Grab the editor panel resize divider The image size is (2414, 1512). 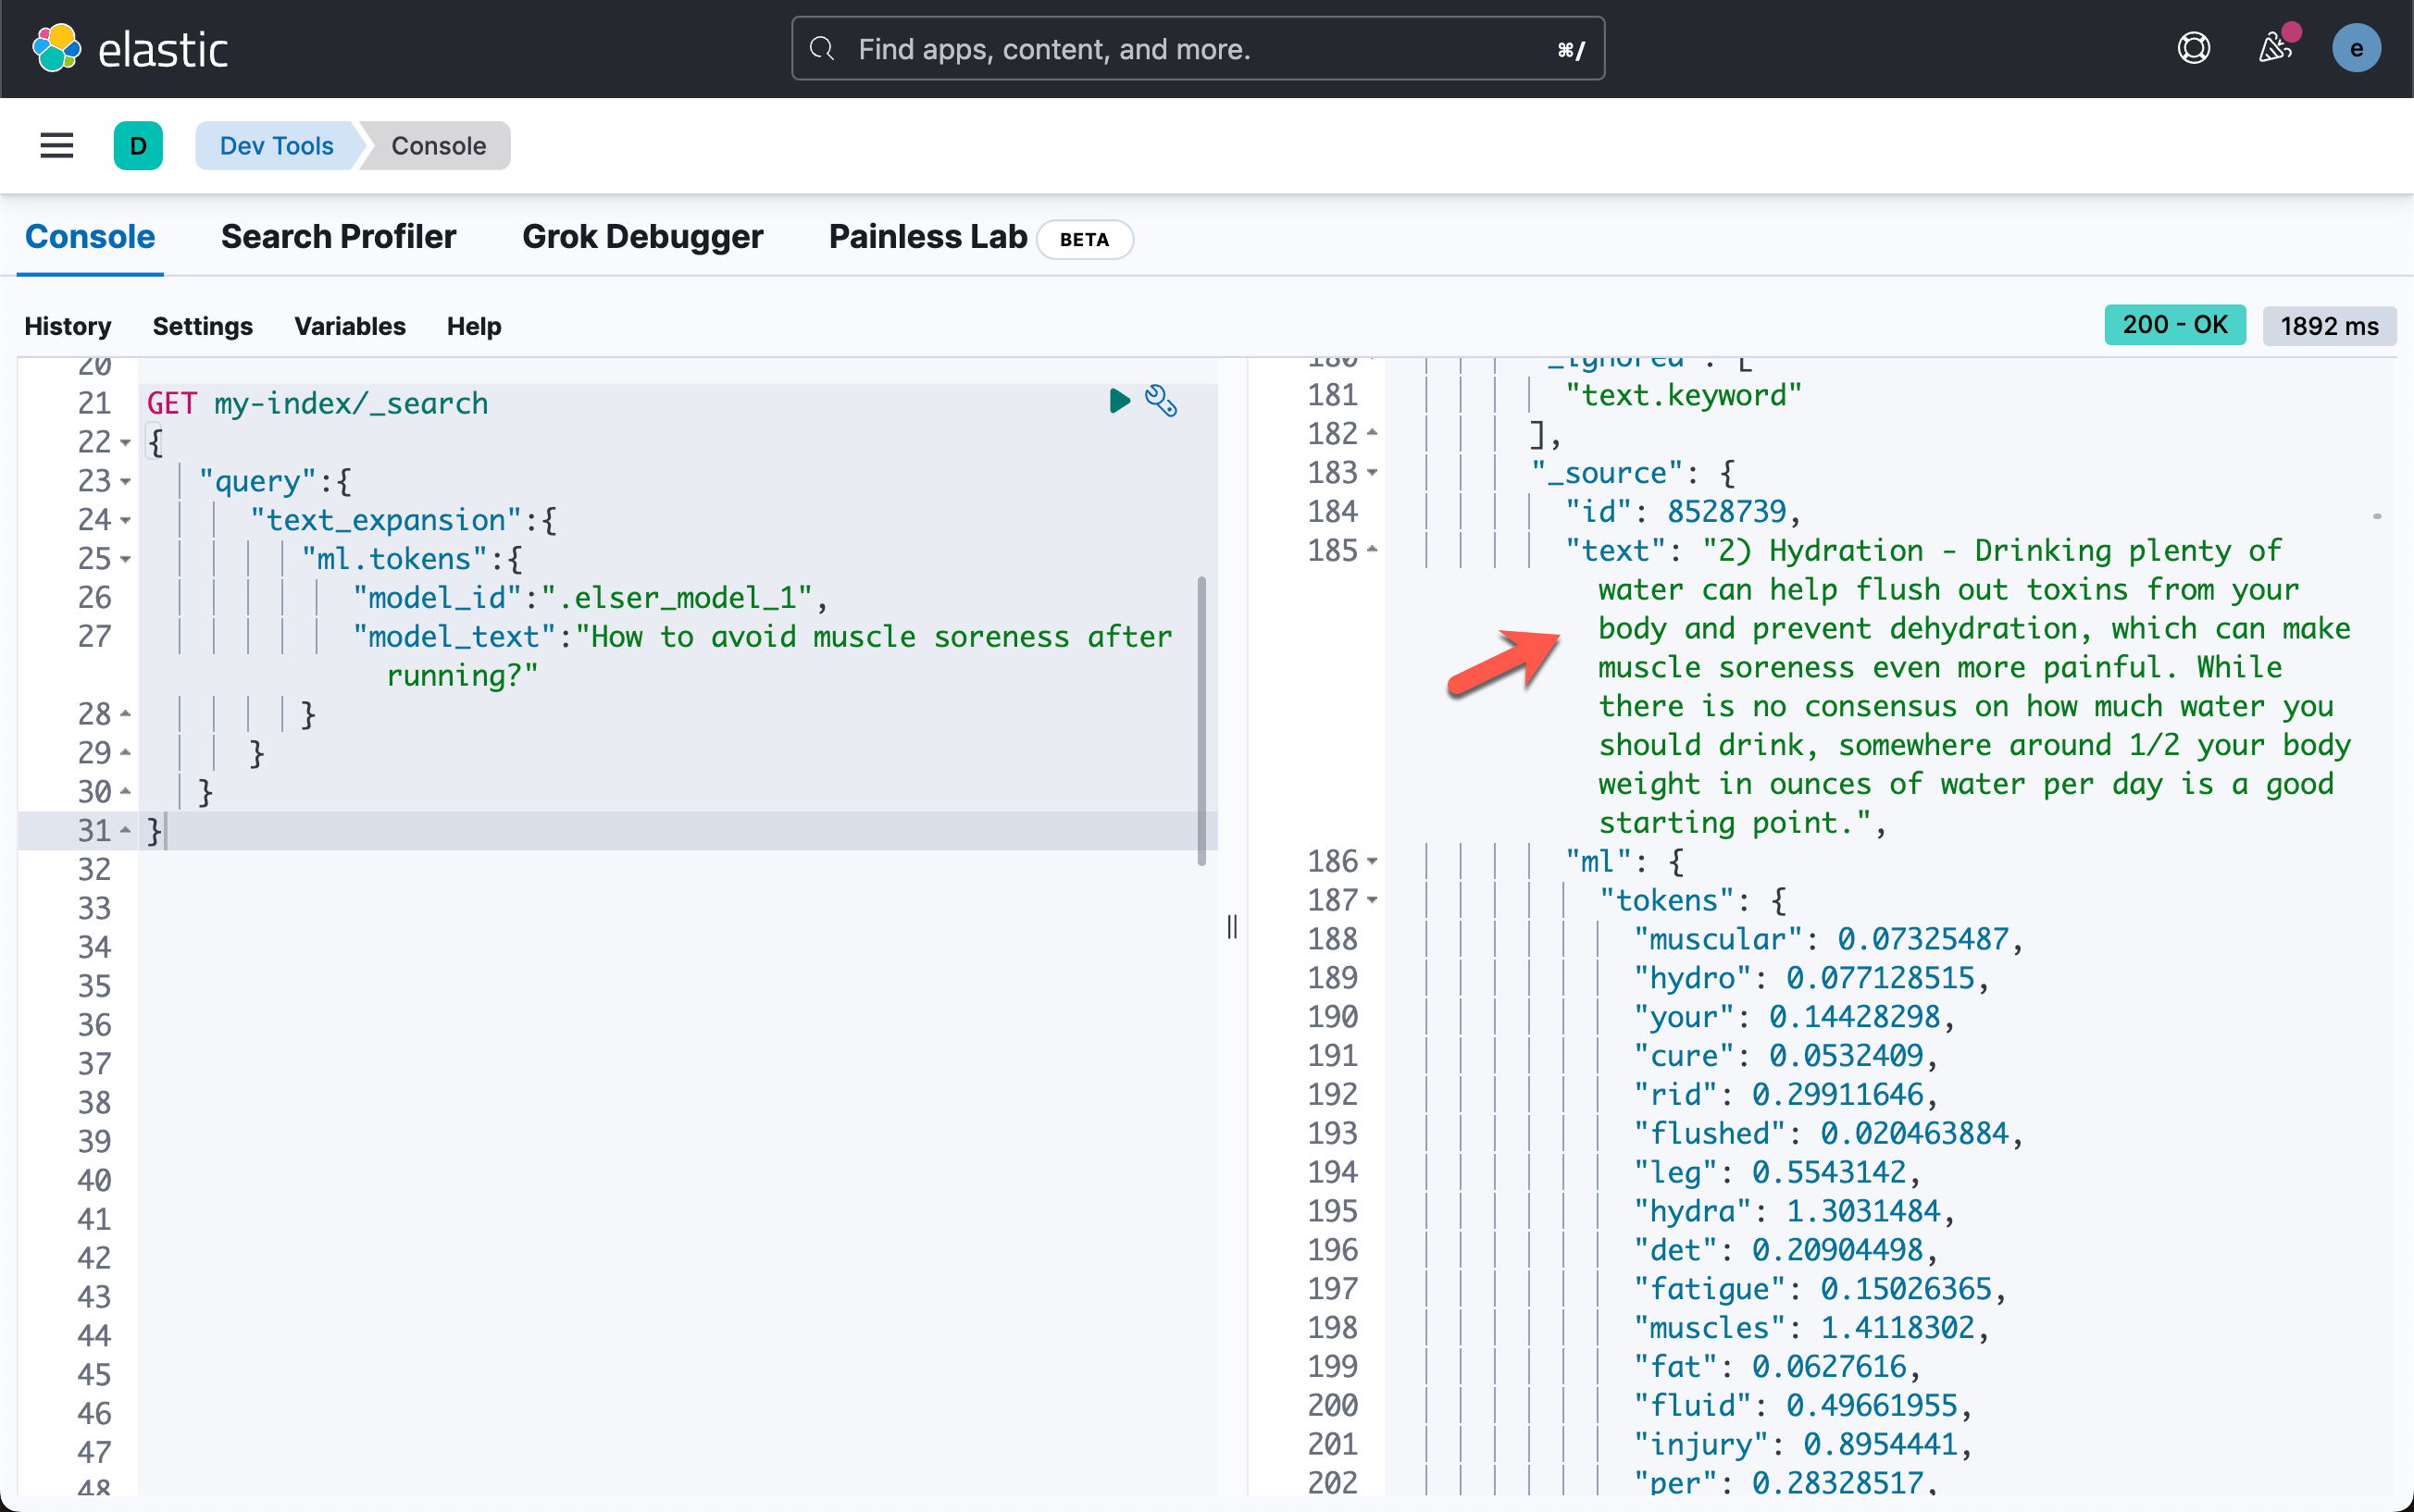pyautogui.click(x=1232, y=927)
